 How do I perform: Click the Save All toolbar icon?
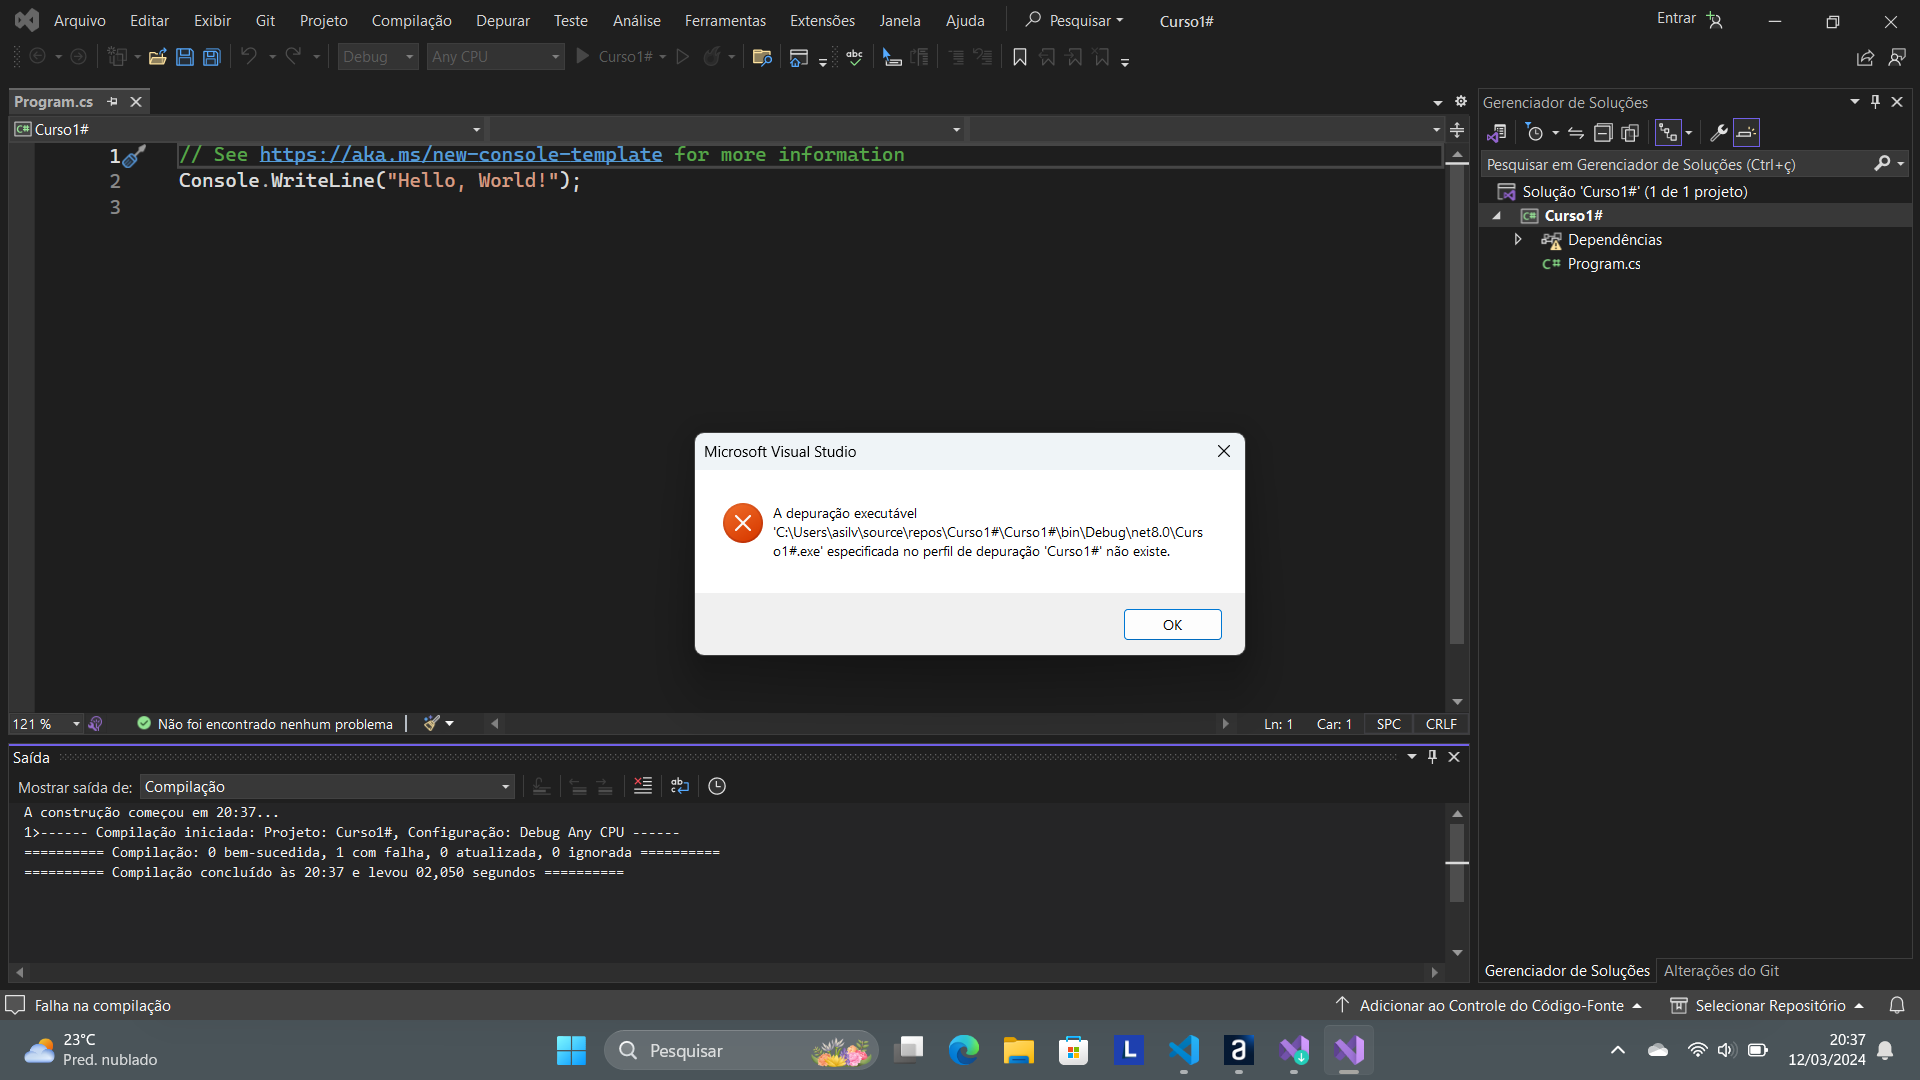[212, 57]
